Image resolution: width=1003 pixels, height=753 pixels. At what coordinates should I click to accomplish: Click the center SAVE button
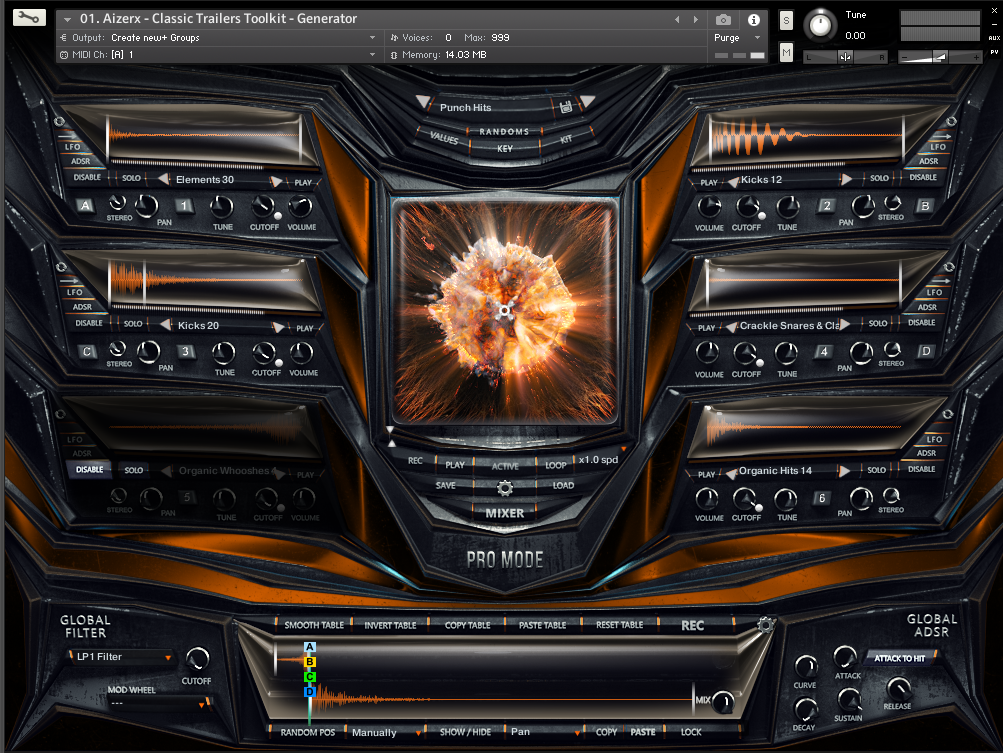click(446, 486)
